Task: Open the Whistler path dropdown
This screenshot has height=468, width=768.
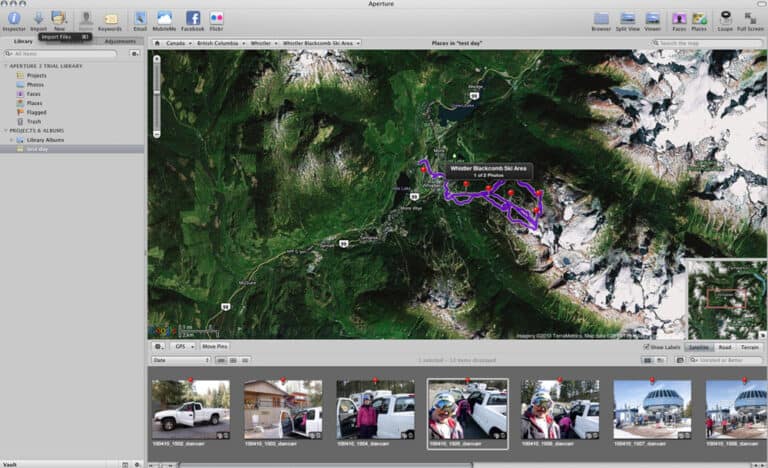Action: (x=264, y=43)
